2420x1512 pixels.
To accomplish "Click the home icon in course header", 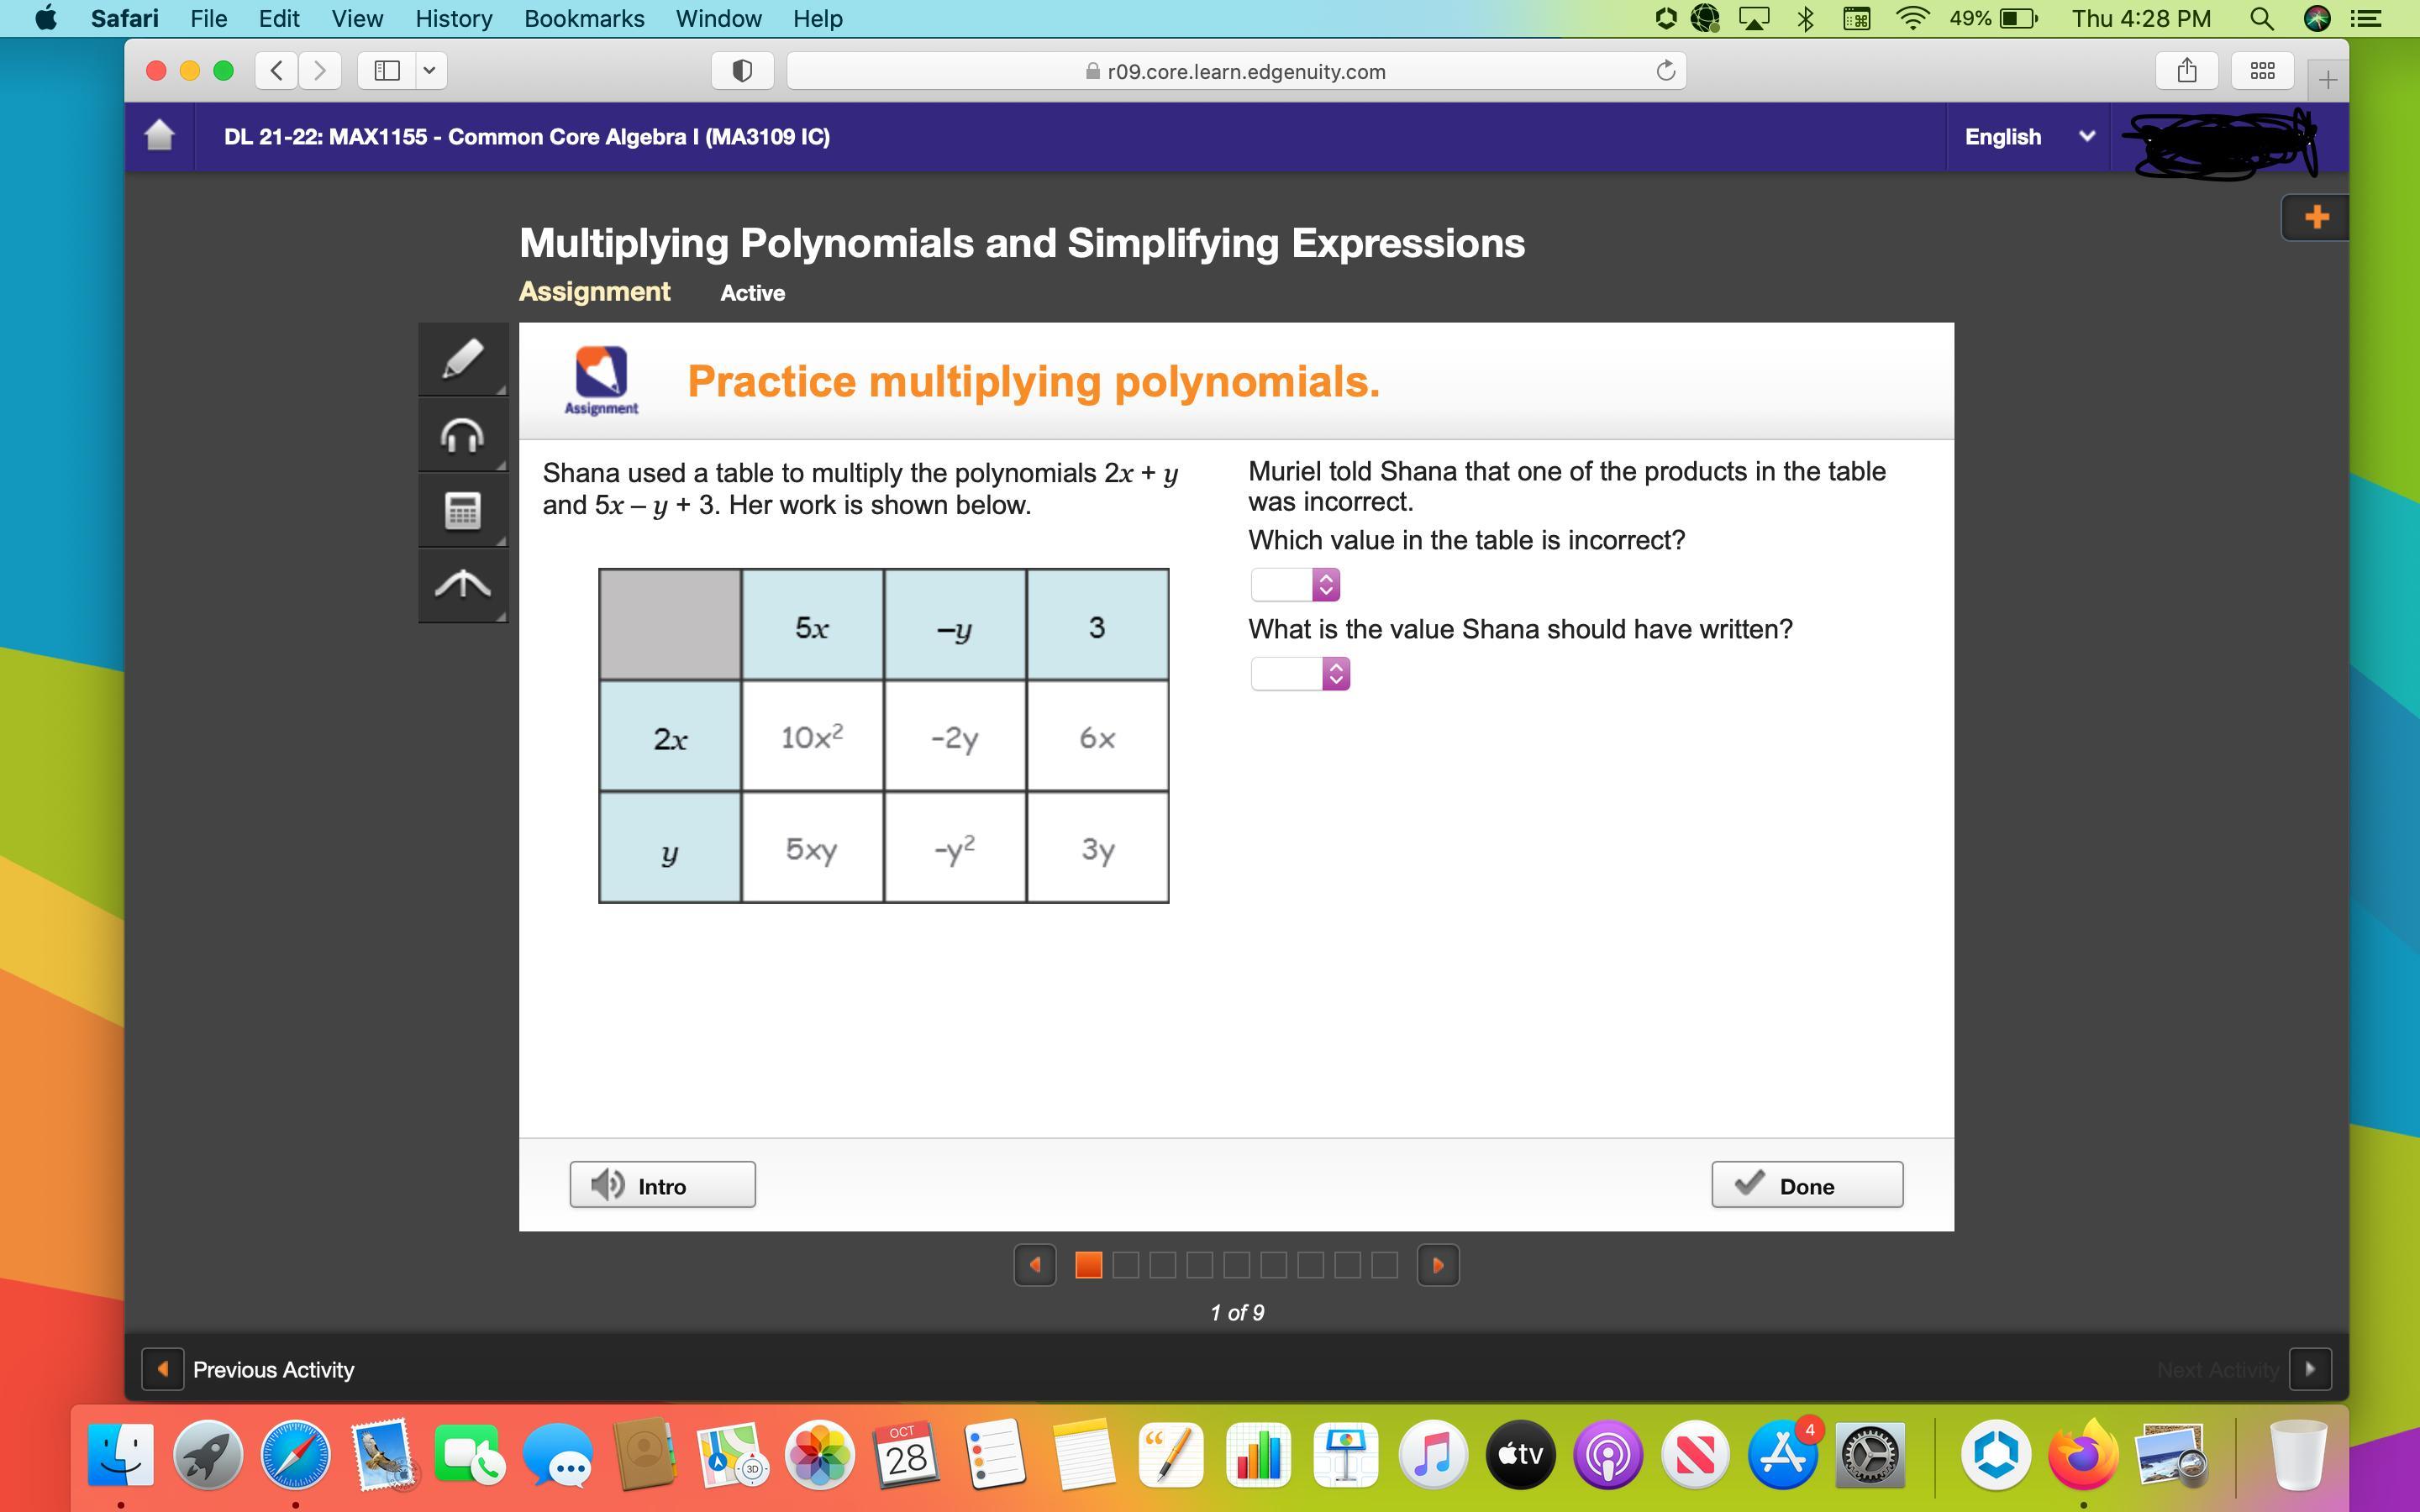I will click(160, 136).
